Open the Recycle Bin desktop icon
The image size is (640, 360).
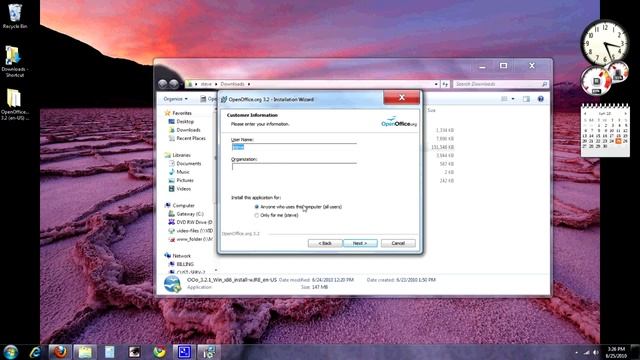[x=15, y=16]
